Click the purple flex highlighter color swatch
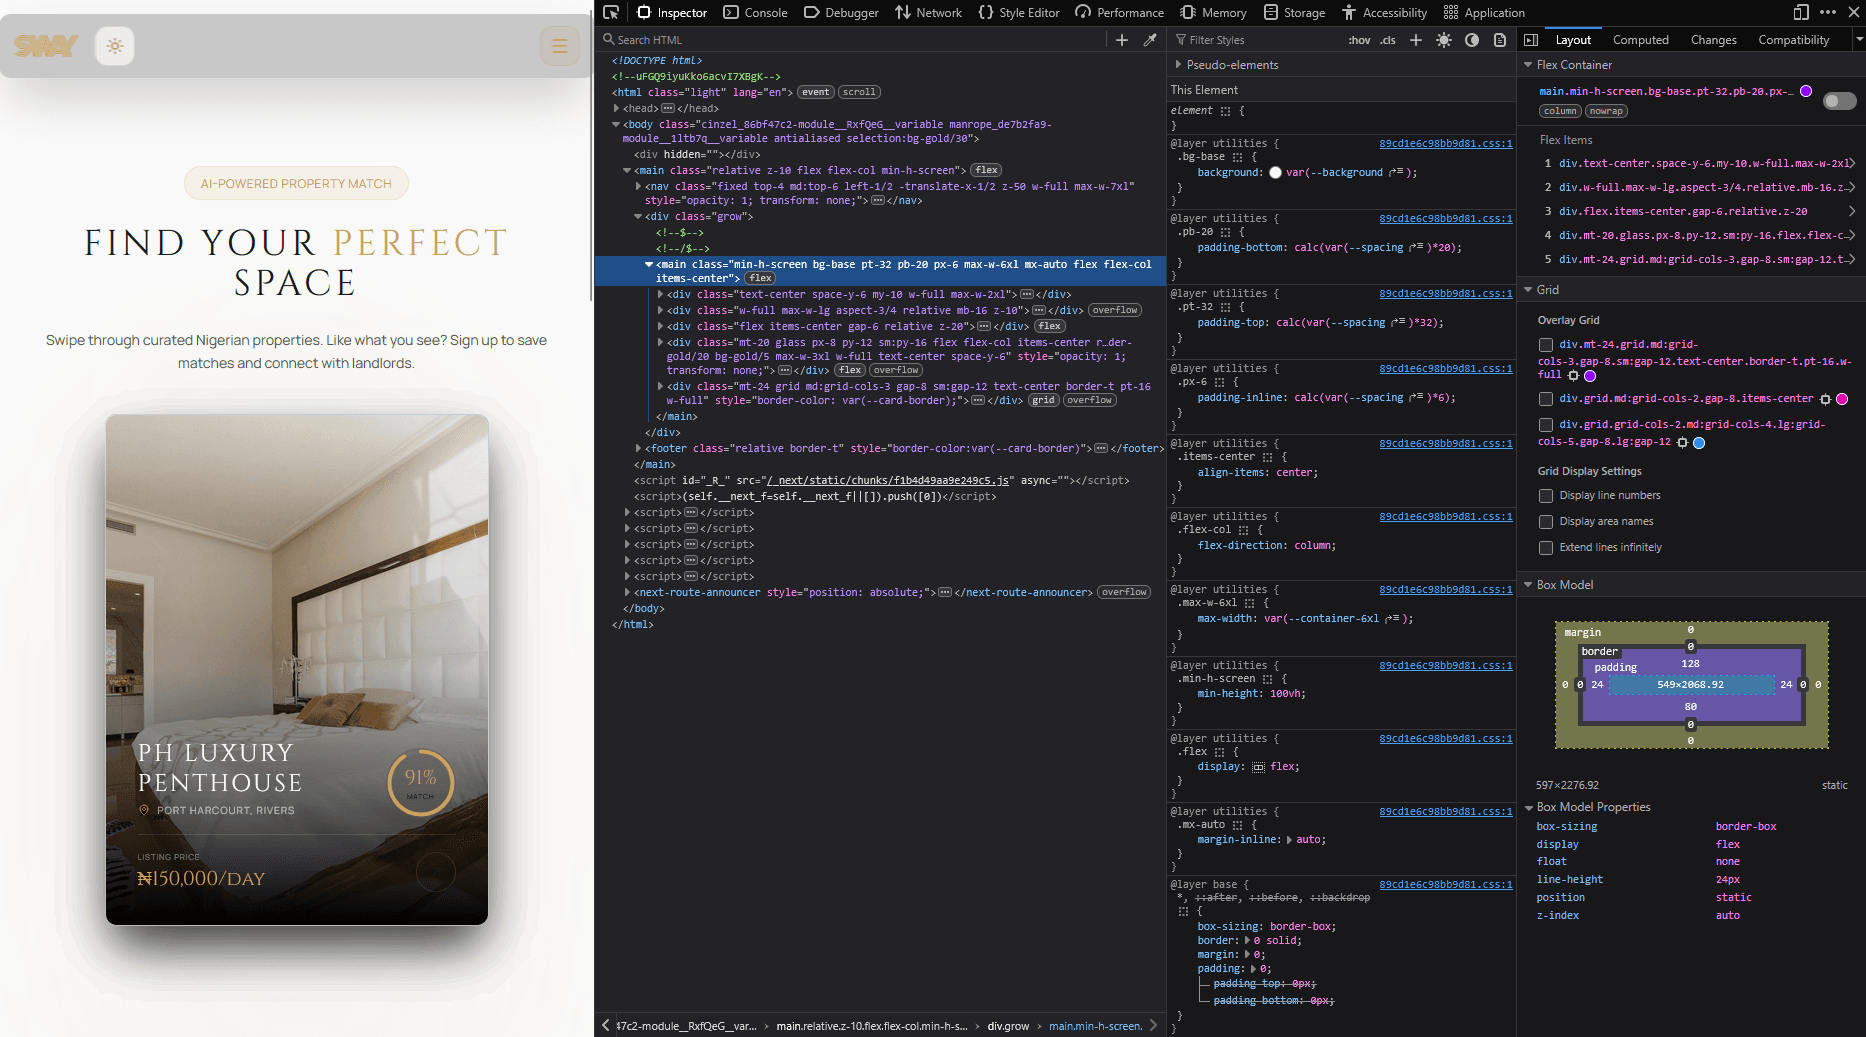The image size is (1866, 1037). (1806, 90)
